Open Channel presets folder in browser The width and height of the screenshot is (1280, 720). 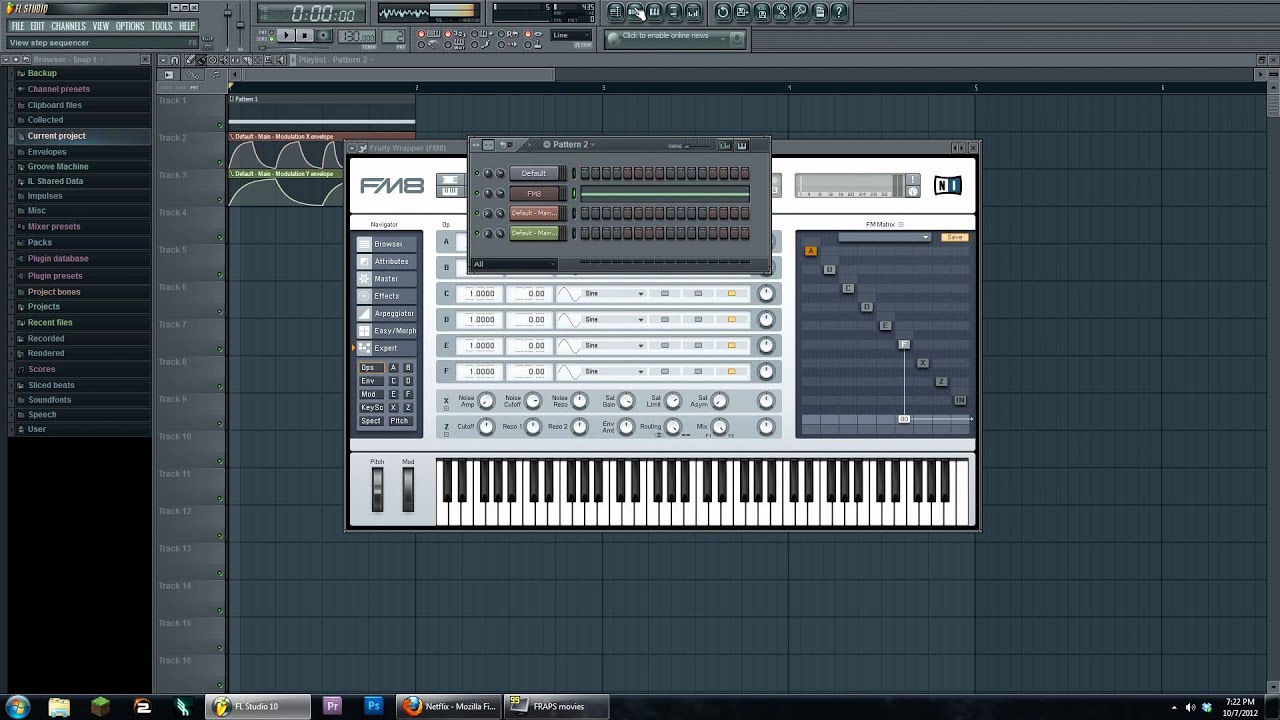click(58, 89)
